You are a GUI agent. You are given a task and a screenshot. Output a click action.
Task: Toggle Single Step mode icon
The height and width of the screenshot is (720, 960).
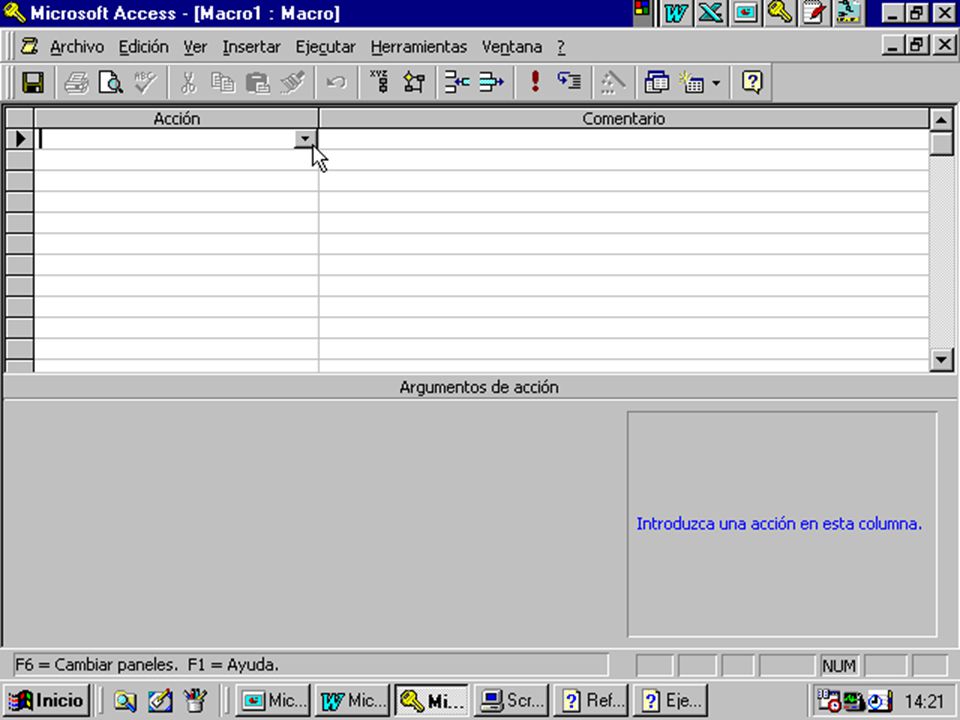coord(569,82)
